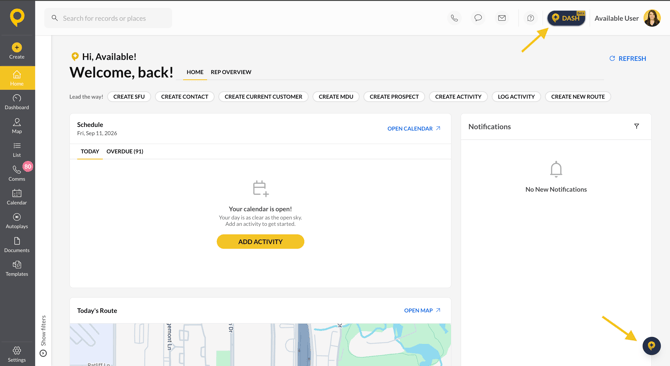Click the phone icon in header
The height and width of the screenshot is (366, 670).
coord(454,18)
